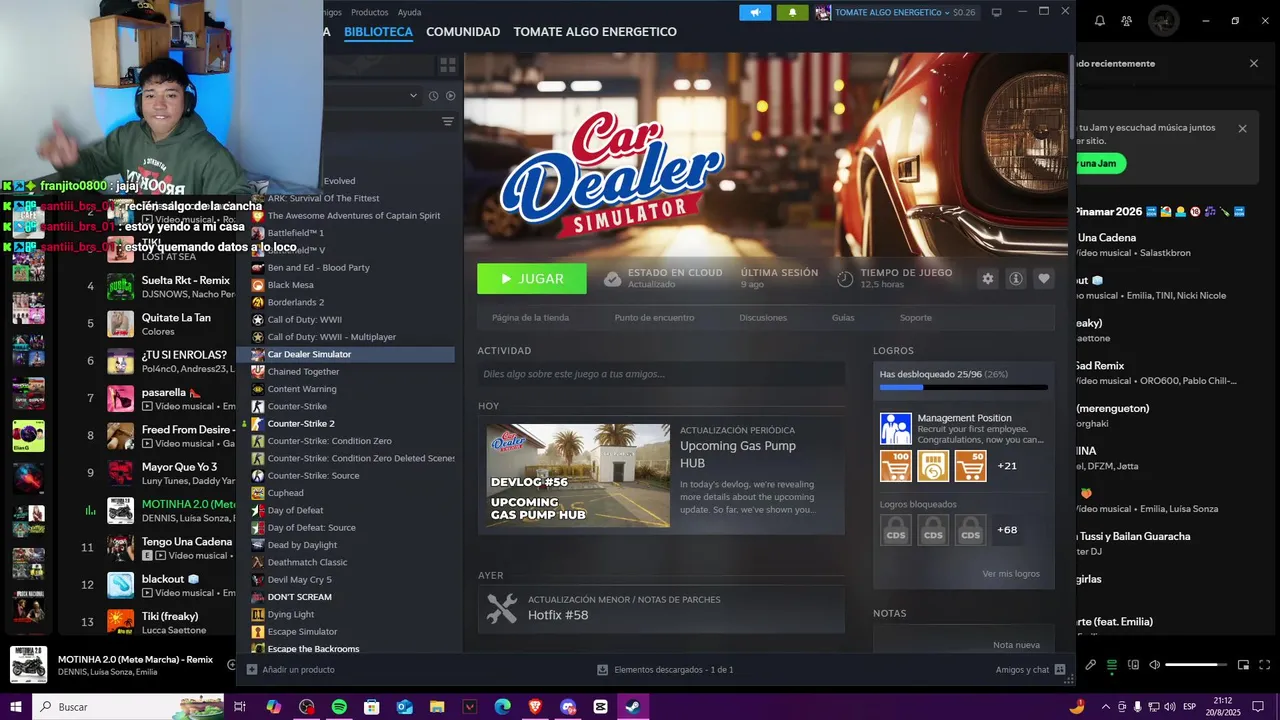Open Página de la tienda tab

pyautogui.click(x=530, y=318)
